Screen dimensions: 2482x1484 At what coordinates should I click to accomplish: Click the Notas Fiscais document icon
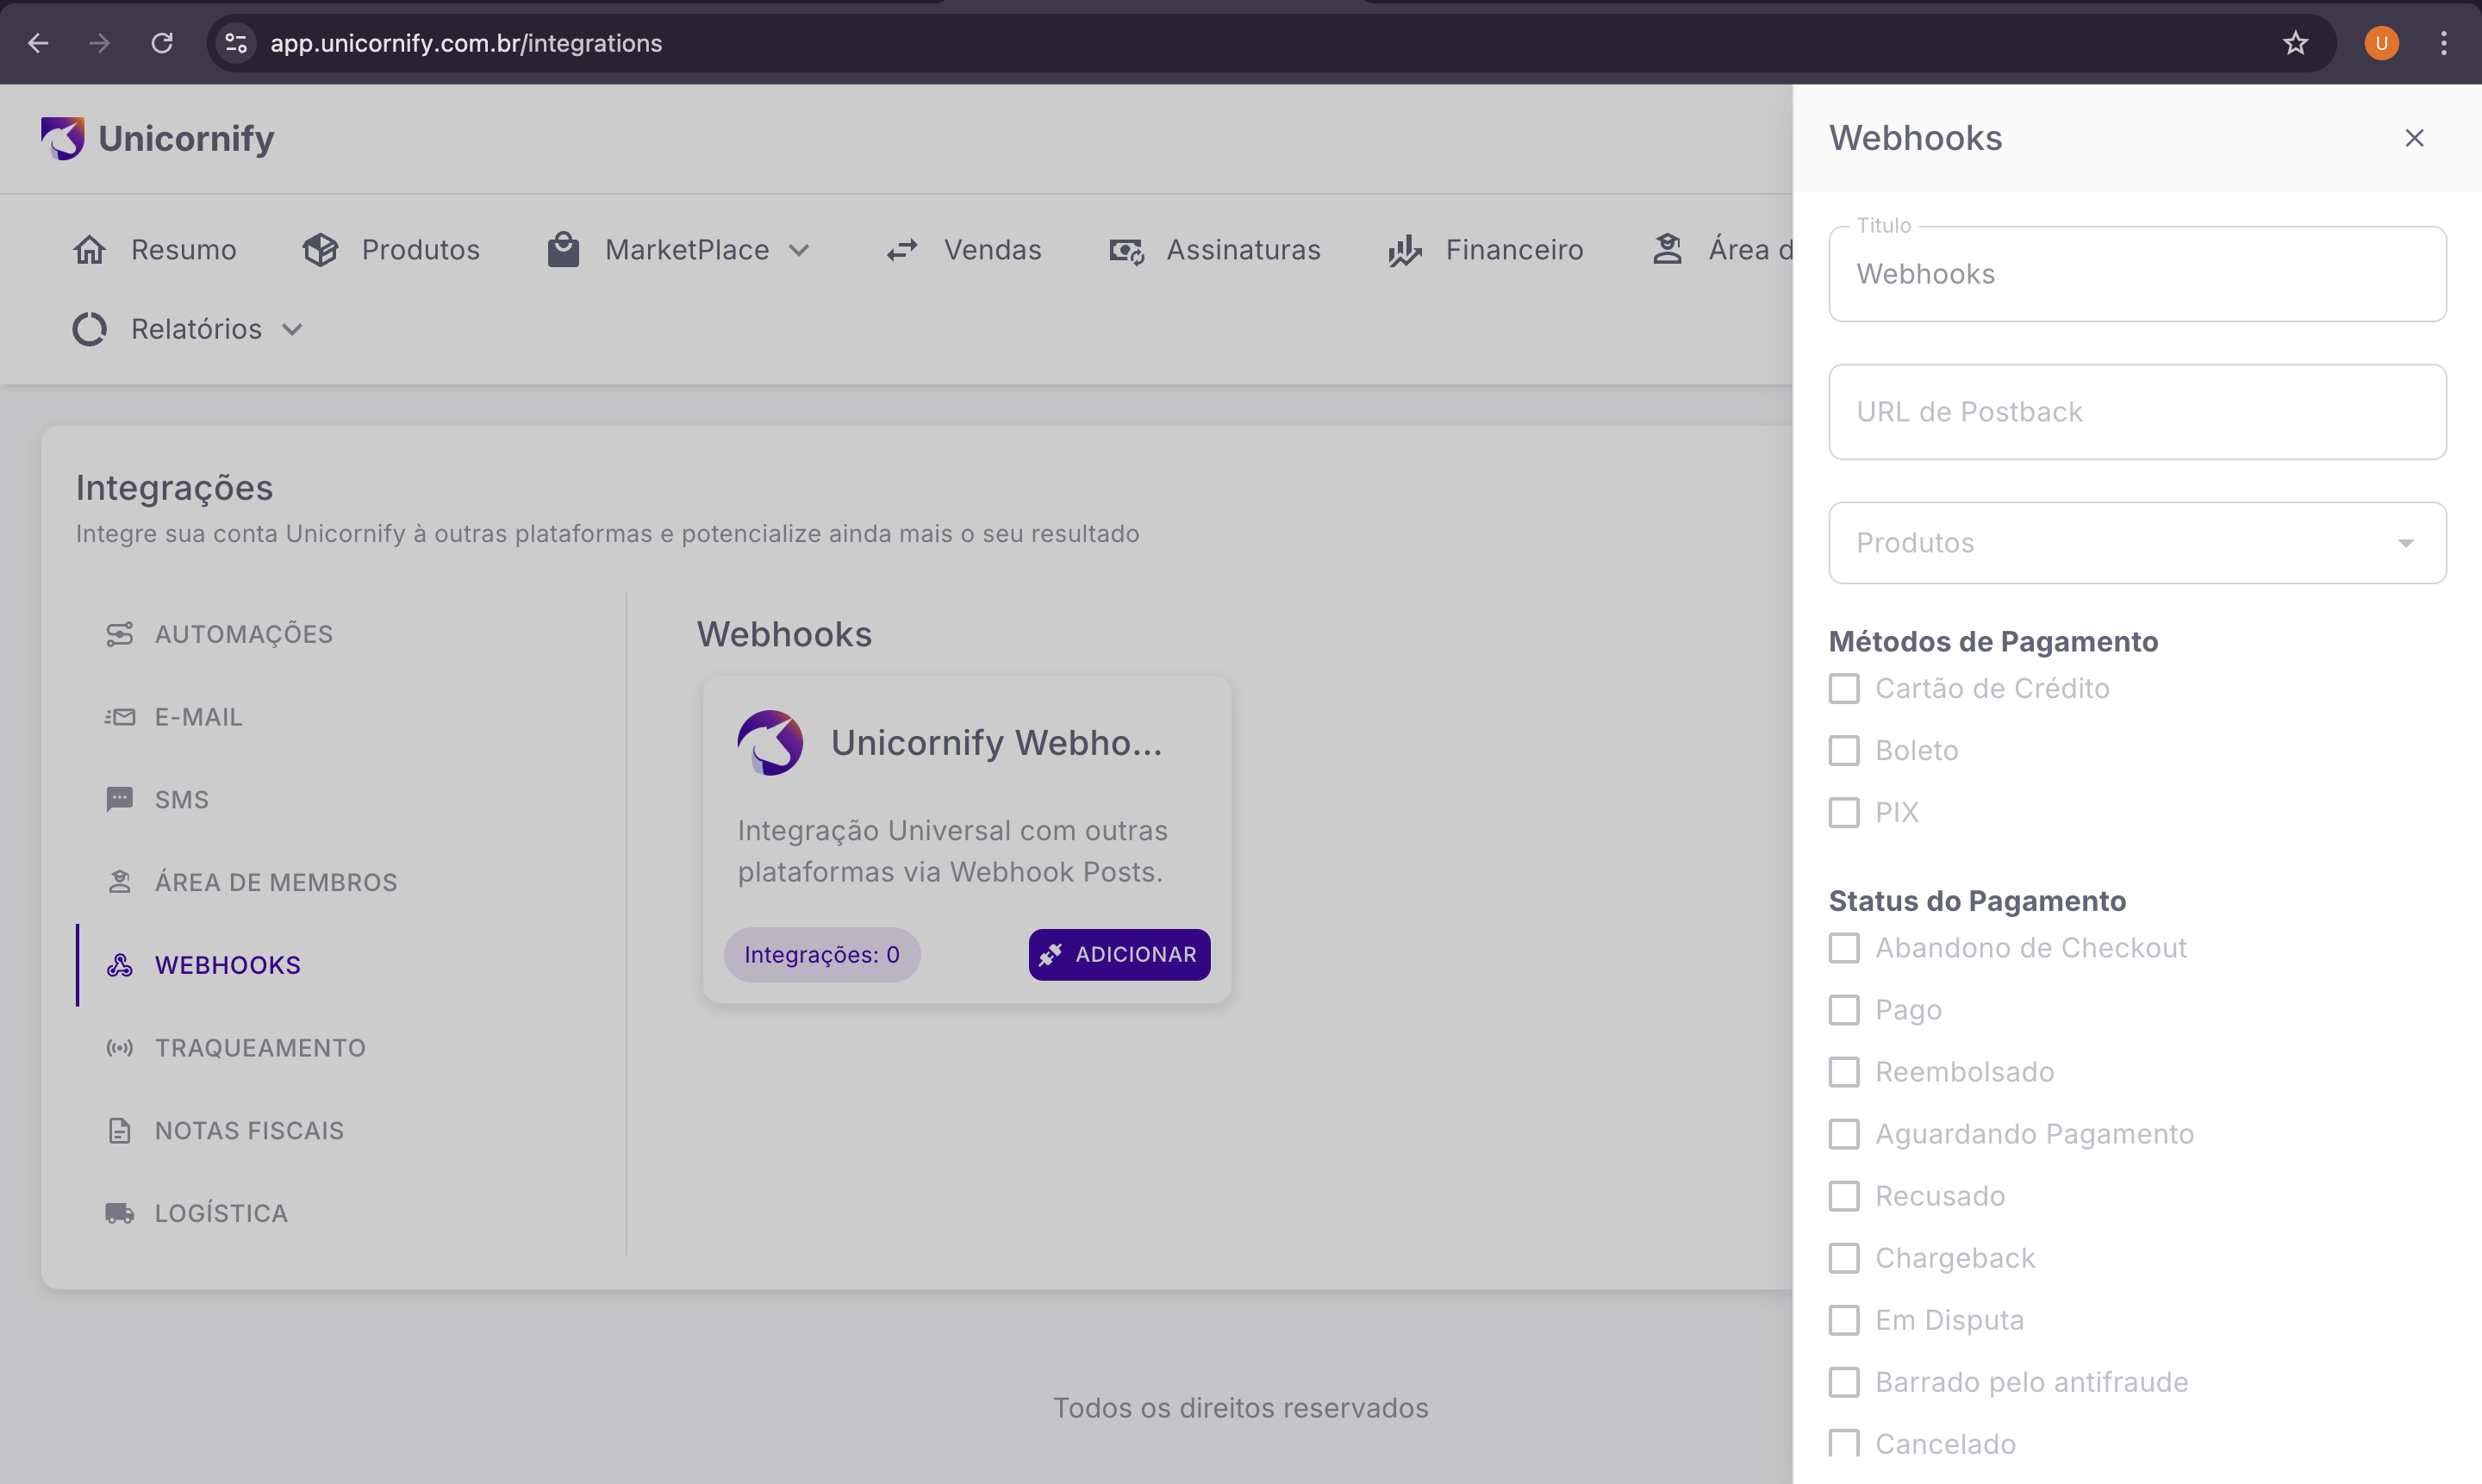coord(120,1130)
